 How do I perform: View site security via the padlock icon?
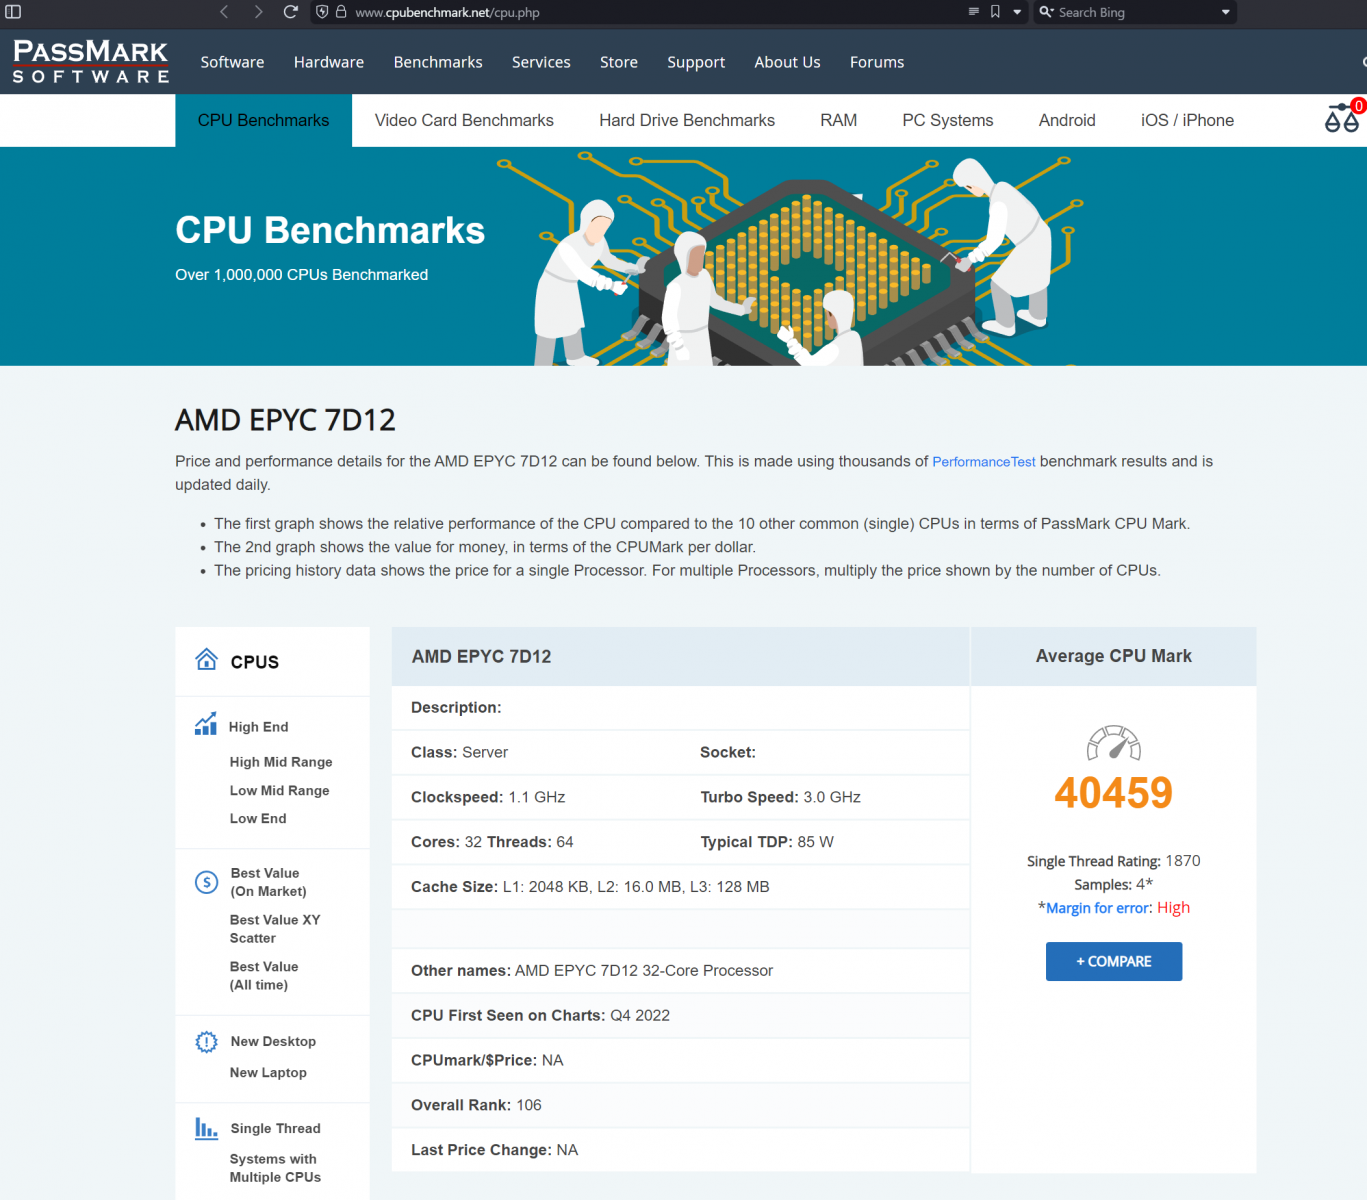341,12
